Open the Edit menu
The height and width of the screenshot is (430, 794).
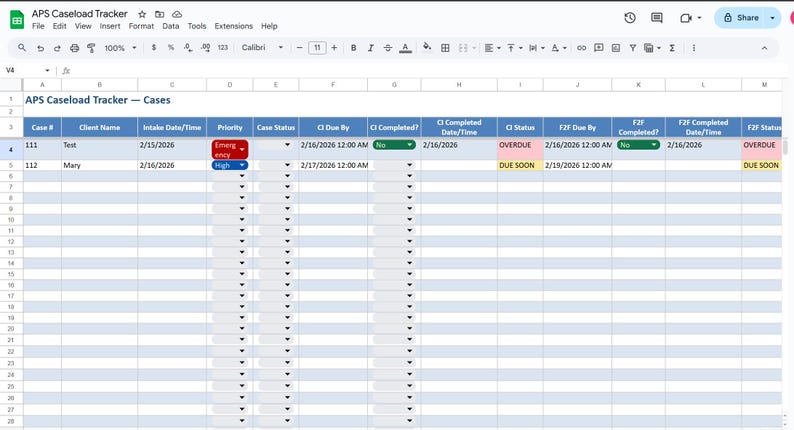pyautogui.click(x=59, y=26)
